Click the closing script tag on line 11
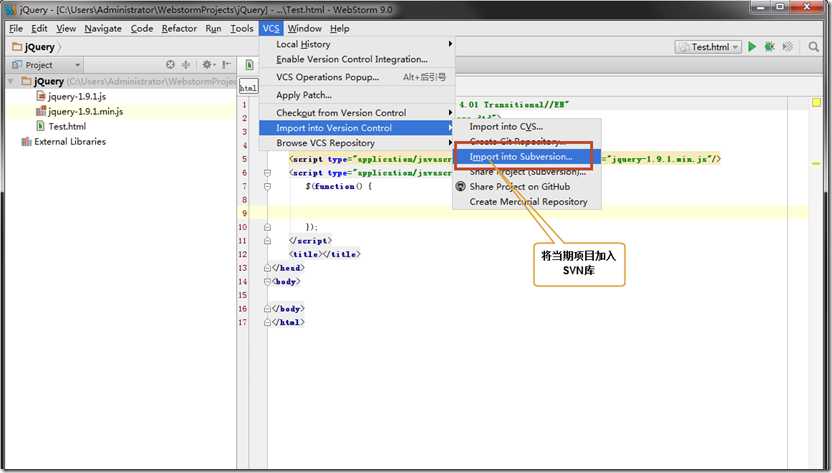832x473 pixels. pyautogui.click(x=310, y=240)
